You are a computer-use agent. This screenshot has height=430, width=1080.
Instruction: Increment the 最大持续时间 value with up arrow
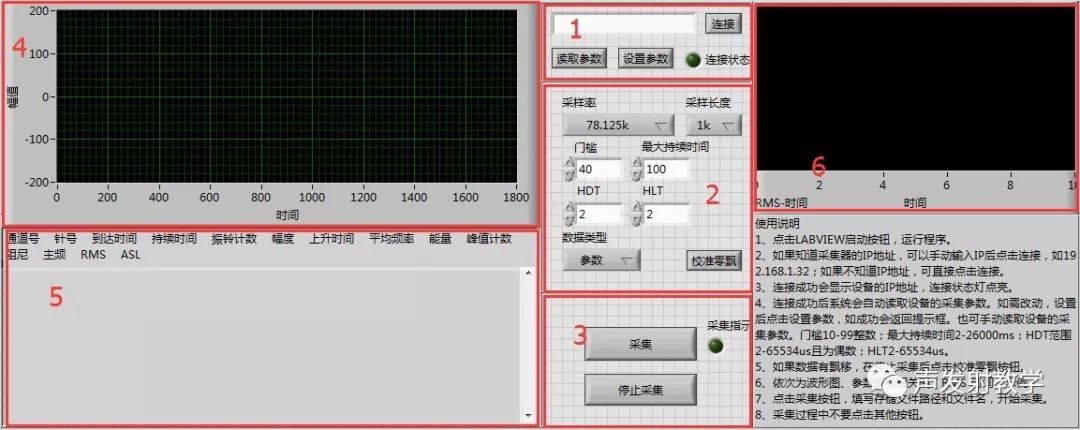tap(637, 164)
